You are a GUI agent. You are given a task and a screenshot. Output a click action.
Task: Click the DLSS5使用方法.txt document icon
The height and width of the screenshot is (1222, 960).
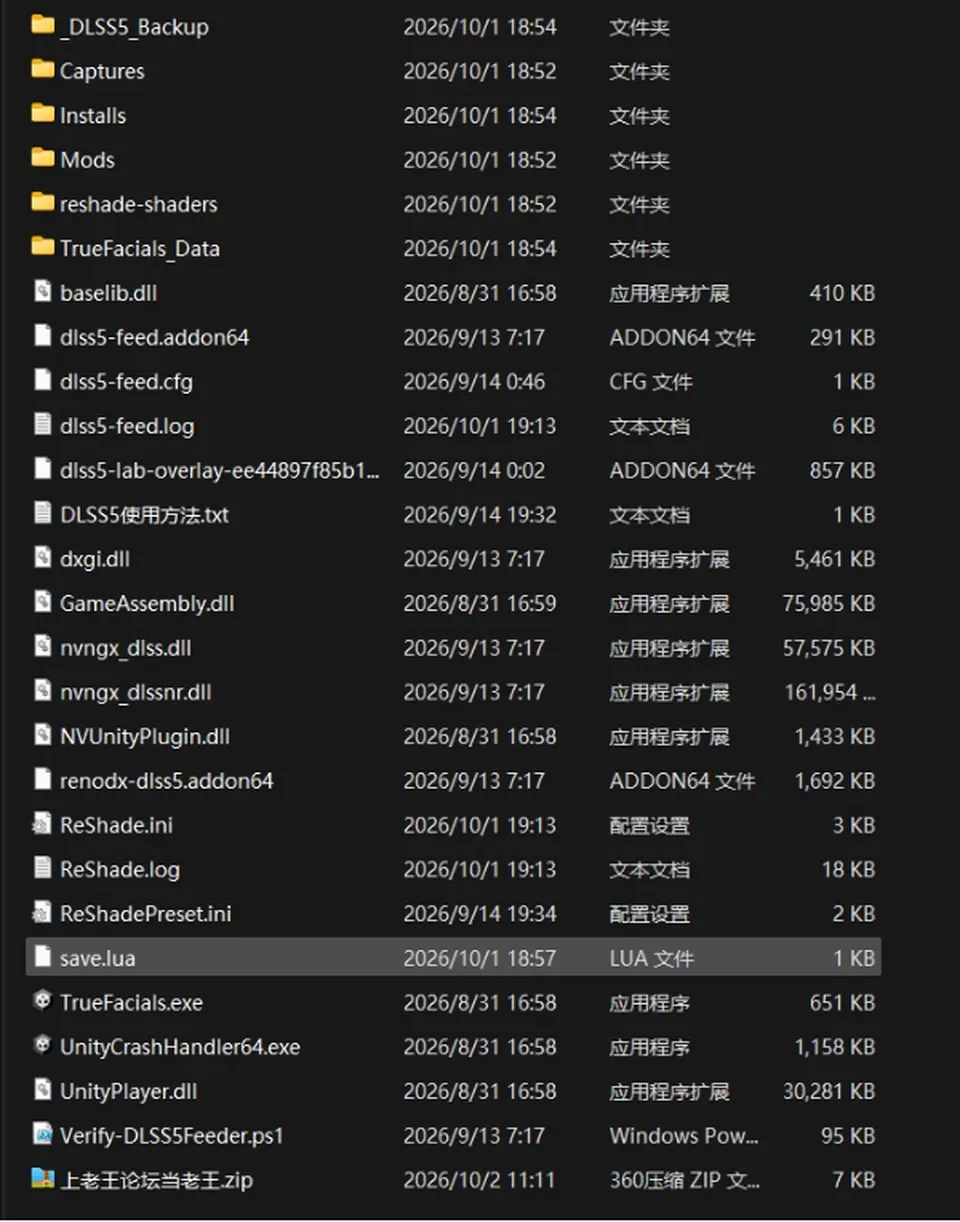[x=42, y=514]
